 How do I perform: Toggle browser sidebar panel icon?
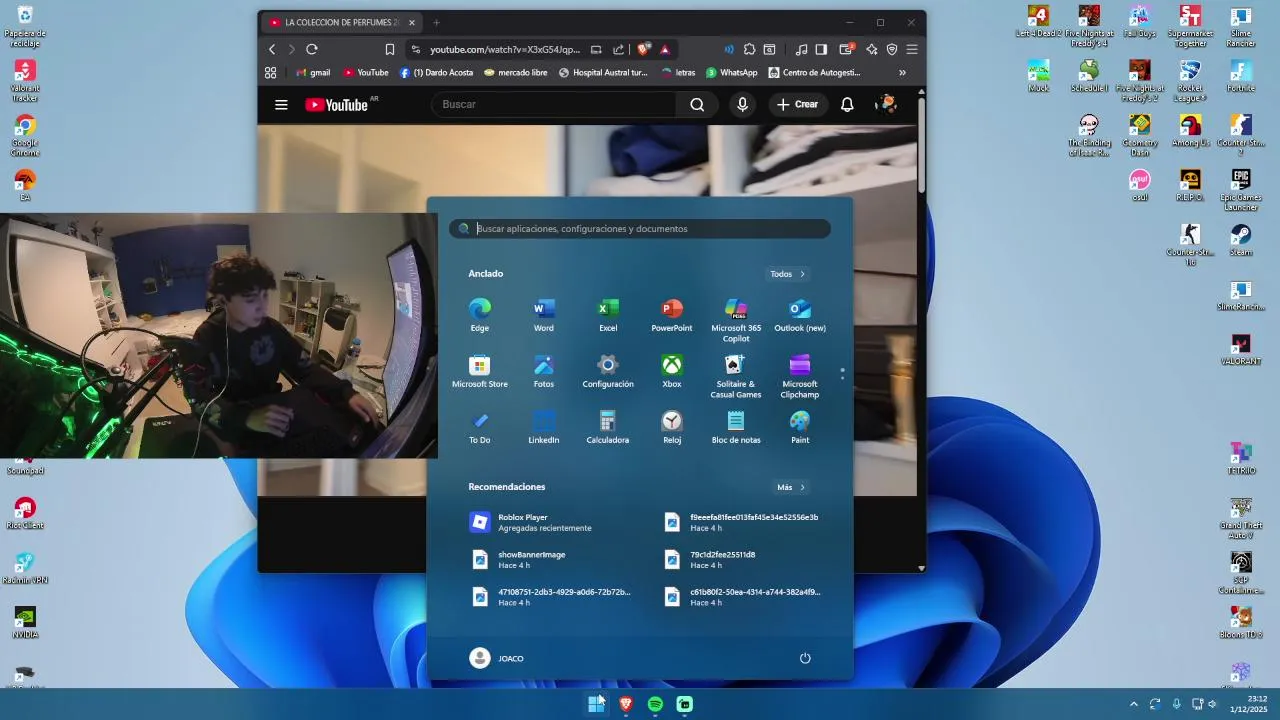click(821, 49)
